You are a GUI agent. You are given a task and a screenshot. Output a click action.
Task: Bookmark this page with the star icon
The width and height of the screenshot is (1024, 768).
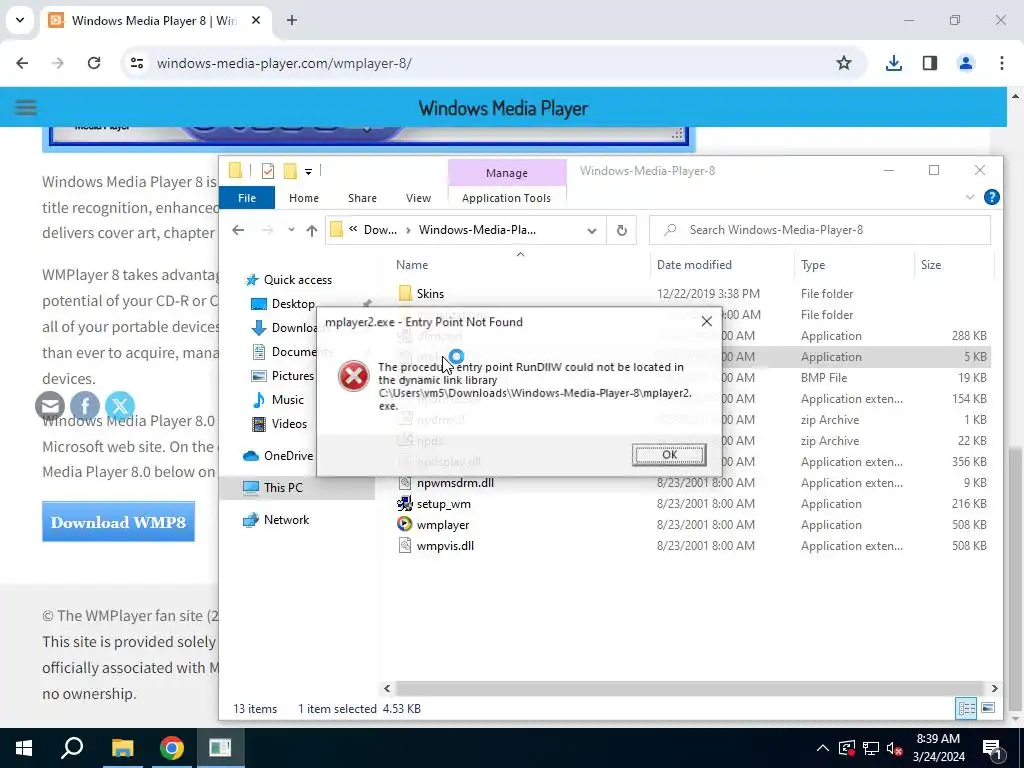(x=844, y=63)
